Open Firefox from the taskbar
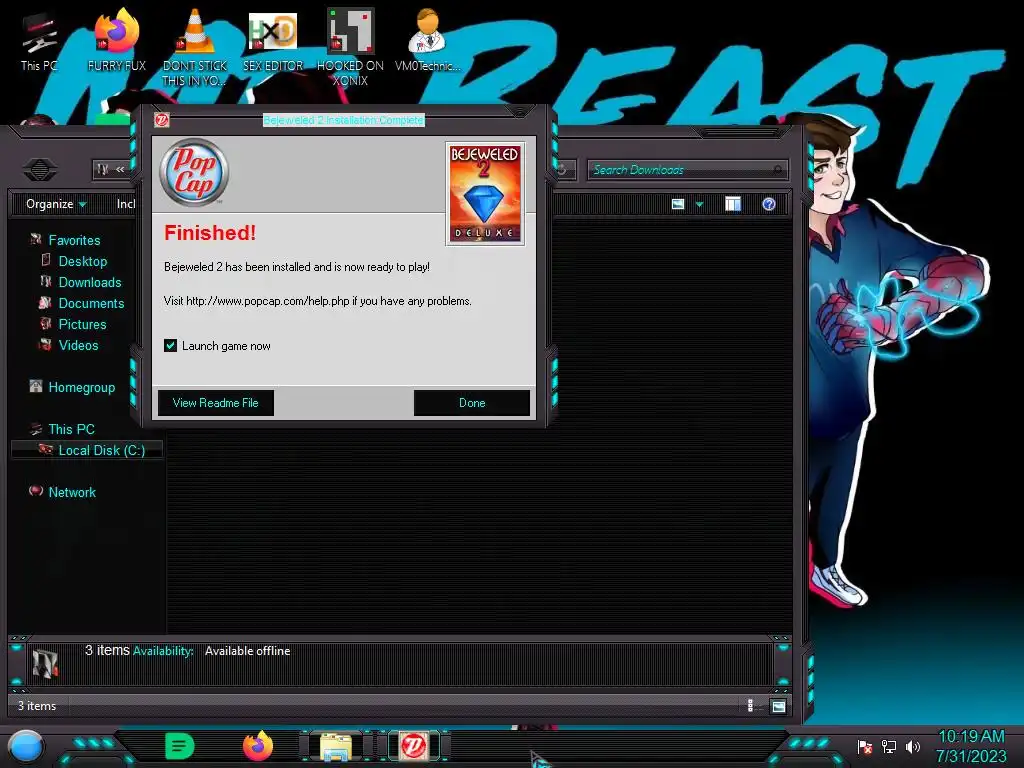The height and width of the screenshot is (768, 1024). coord(257,746)
